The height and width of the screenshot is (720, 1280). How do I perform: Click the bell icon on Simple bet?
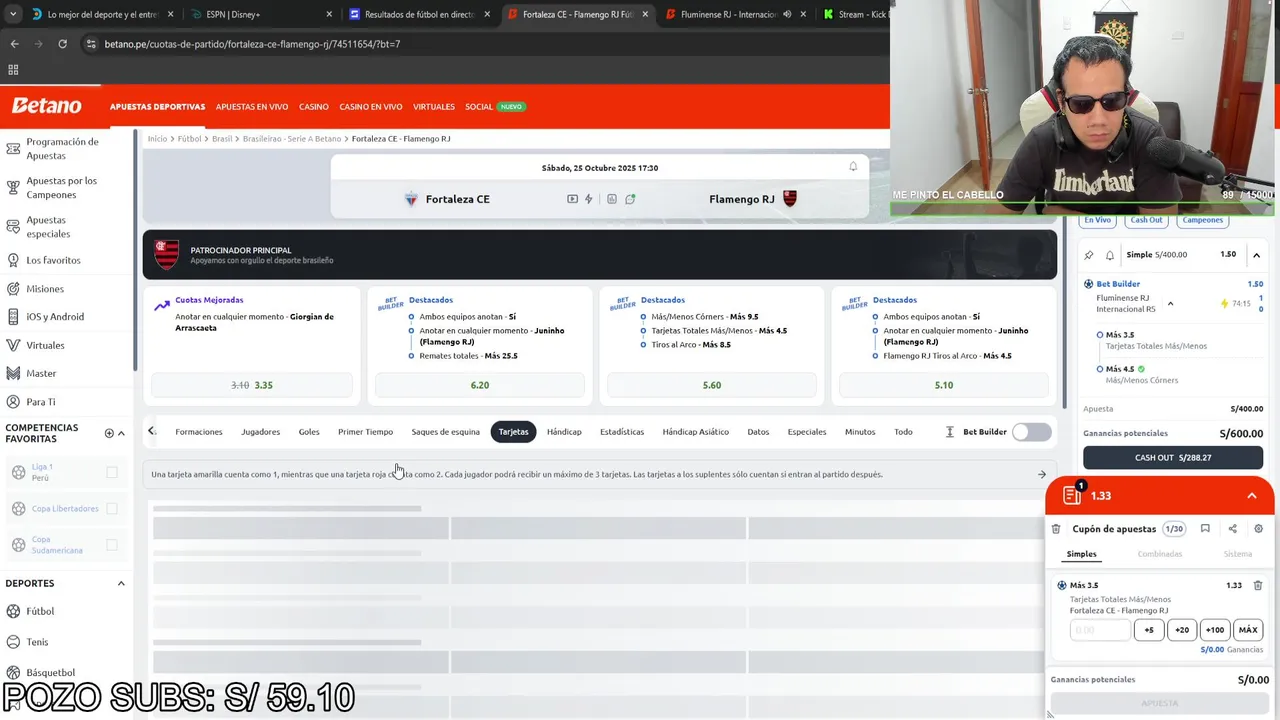(1109, 255)
